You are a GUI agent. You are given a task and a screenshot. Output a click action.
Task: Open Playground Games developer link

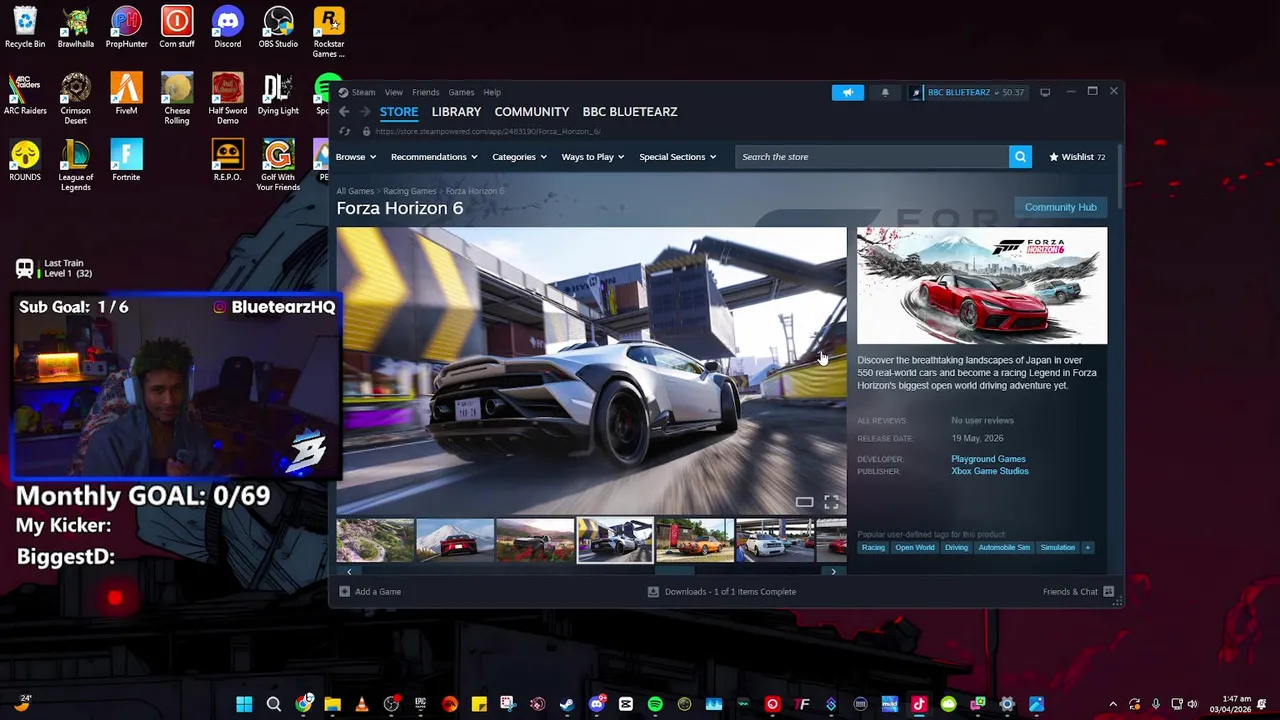click(988, 459)
